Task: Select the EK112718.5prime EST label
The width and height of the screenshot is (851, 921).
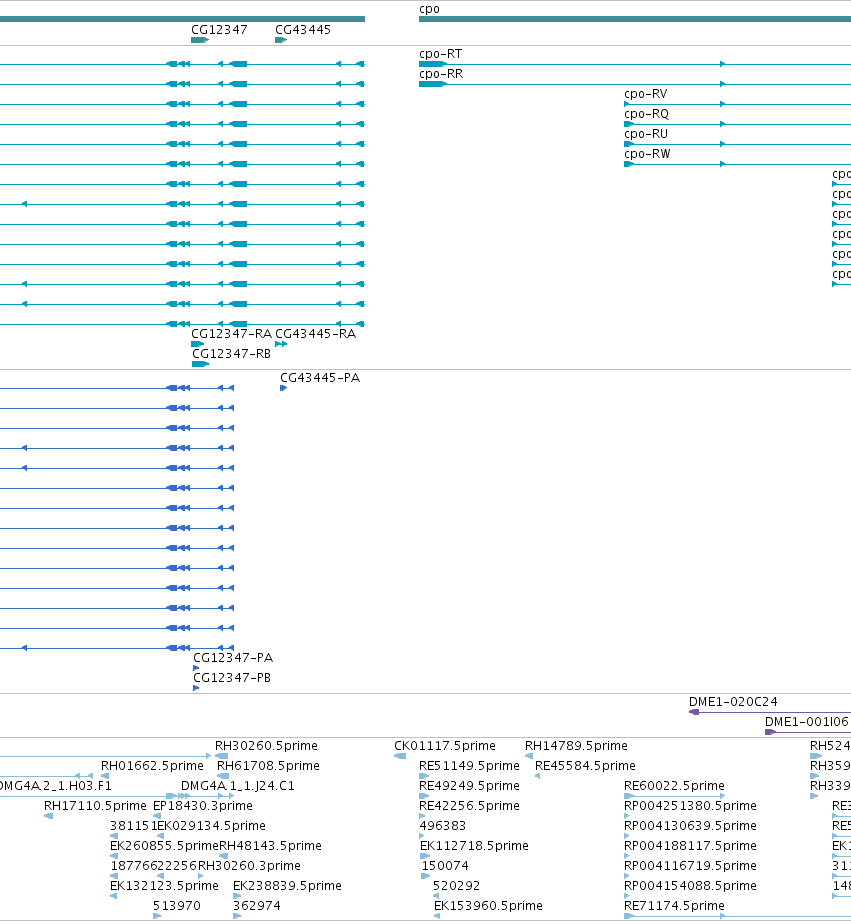Action: point(475,846)
